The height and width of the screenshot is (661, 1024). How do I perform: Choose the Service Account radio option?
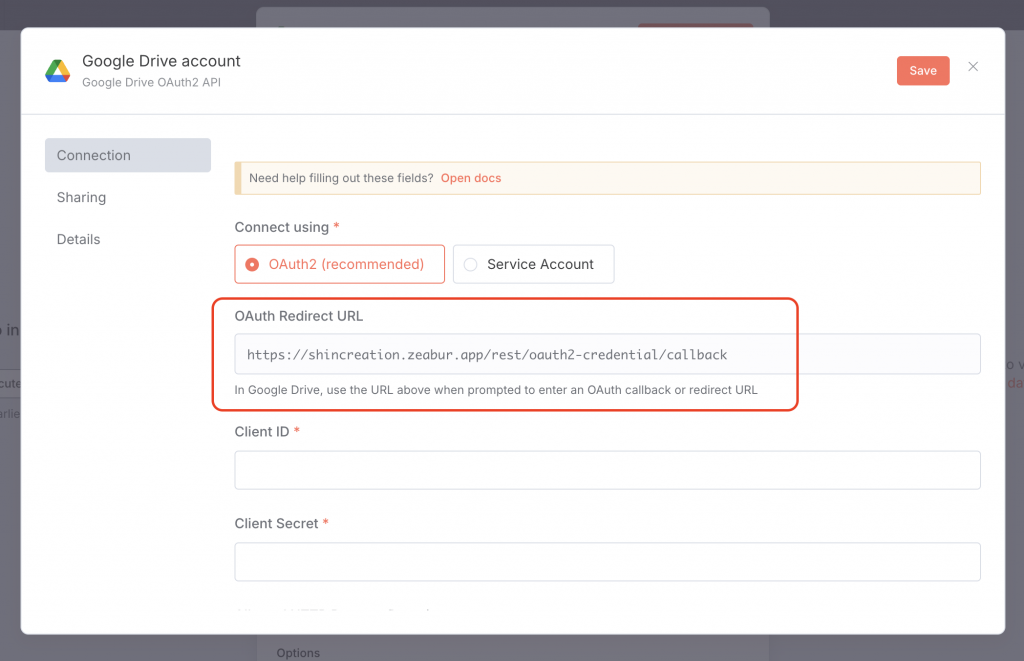click(x=534, y=264)
